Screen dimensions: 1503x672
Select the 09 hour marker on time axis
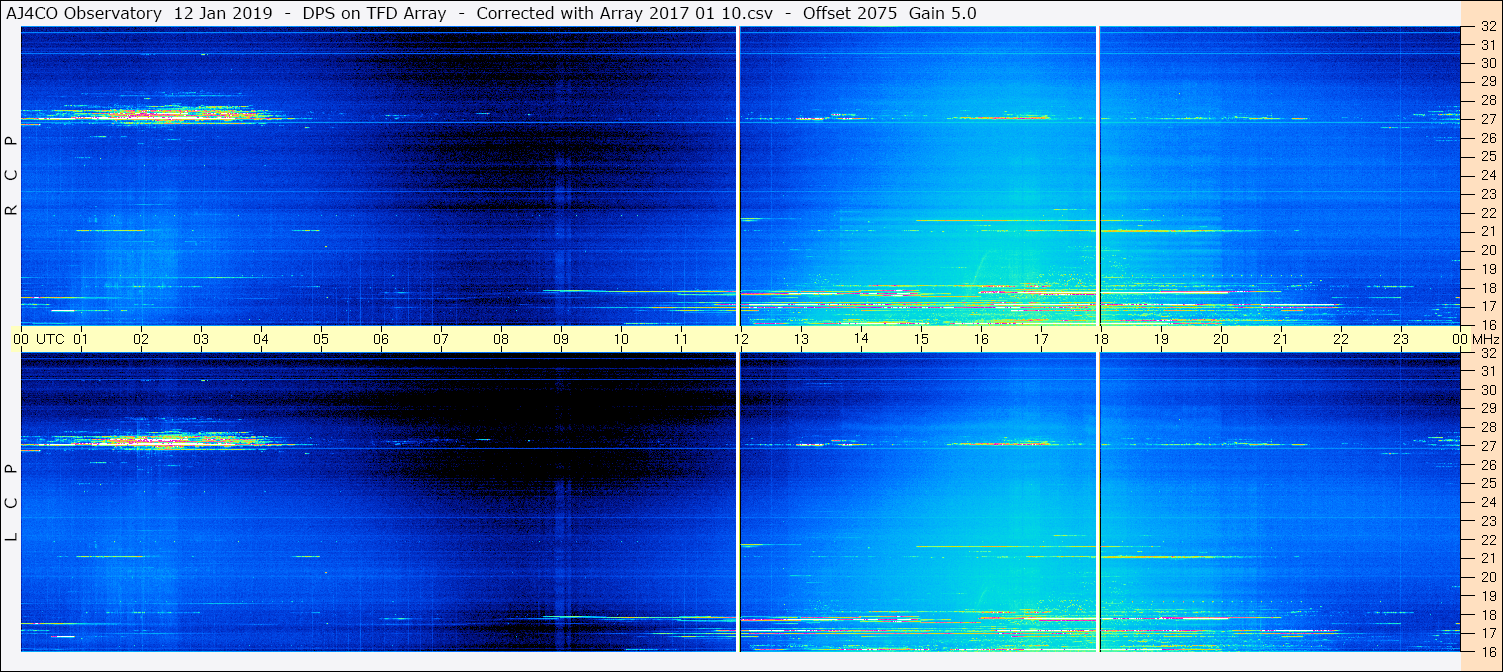[x=561, y=339]
